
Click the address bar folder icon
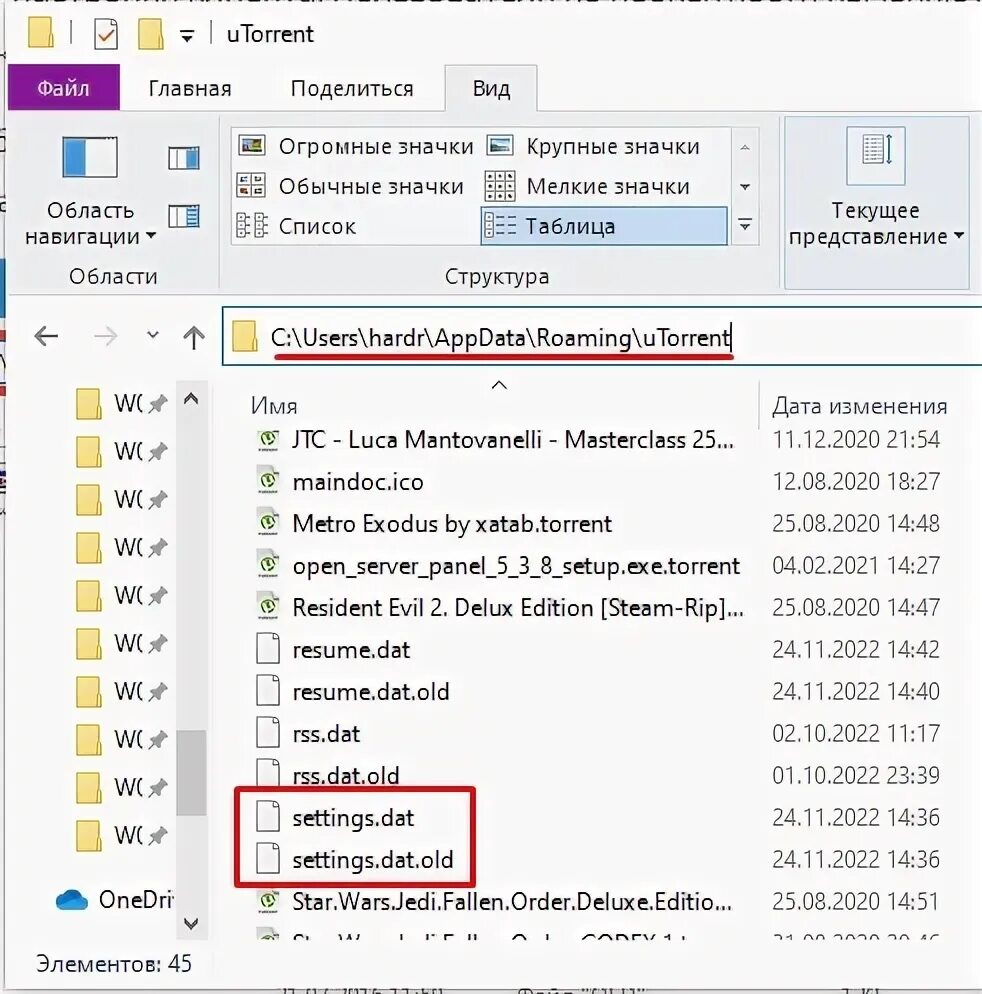pyautogui.click(x=245, y=336)
